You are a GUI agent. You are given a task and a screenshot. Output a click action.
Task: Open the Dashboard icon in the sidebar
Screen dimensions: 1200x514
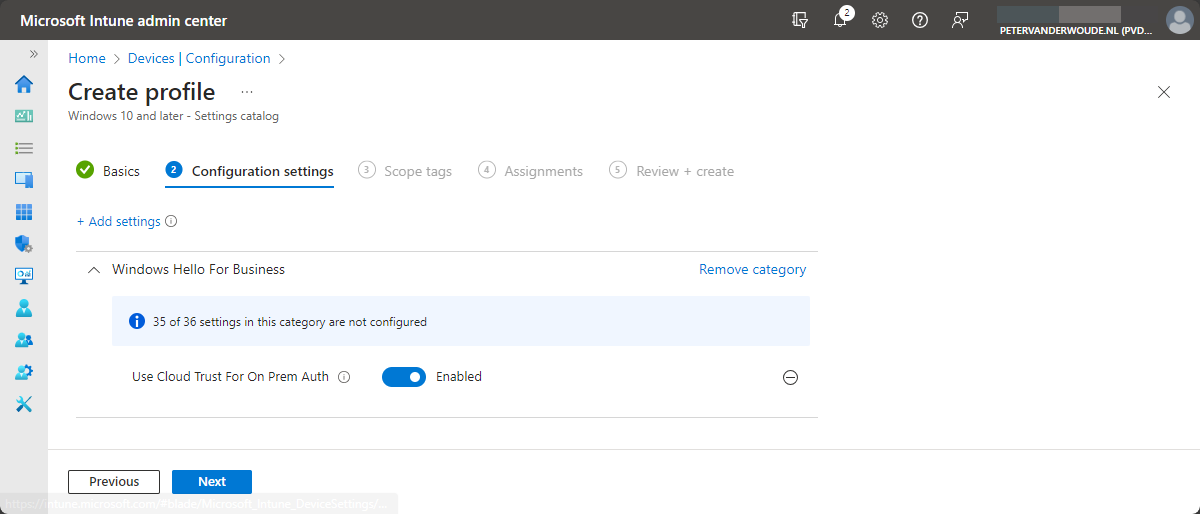24,116
